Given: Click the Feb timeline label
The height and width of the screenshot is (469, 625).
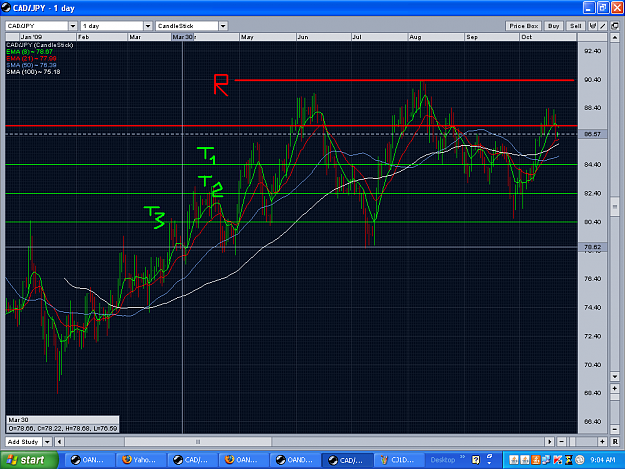Looking at the screenshot, I should click(x=84, y=37).
